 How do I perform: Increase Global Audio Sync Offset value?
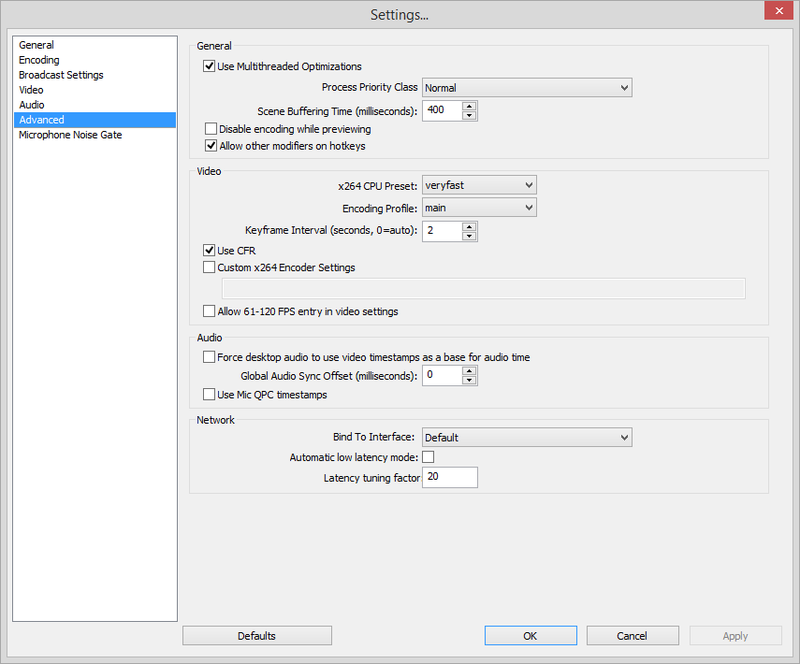pyautogui.click(x=469, y=371)
